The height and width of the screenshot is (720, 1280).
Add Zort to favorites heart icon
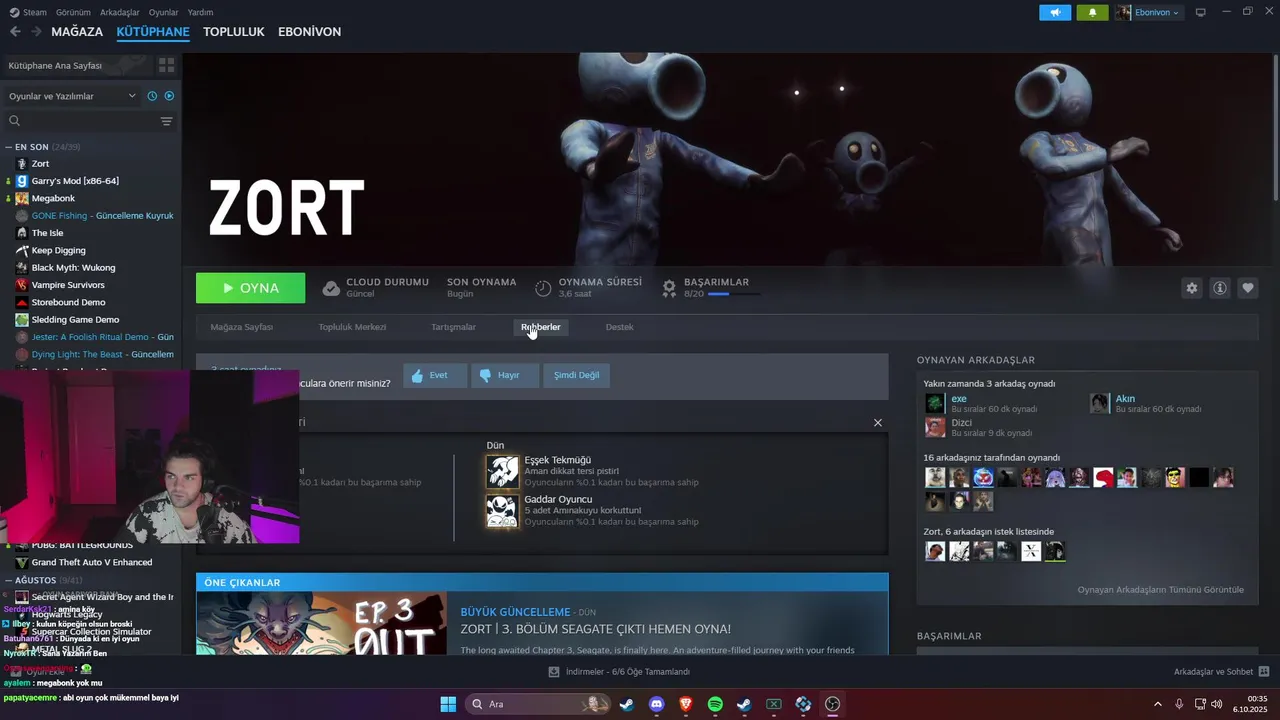tap(1248, 288)
